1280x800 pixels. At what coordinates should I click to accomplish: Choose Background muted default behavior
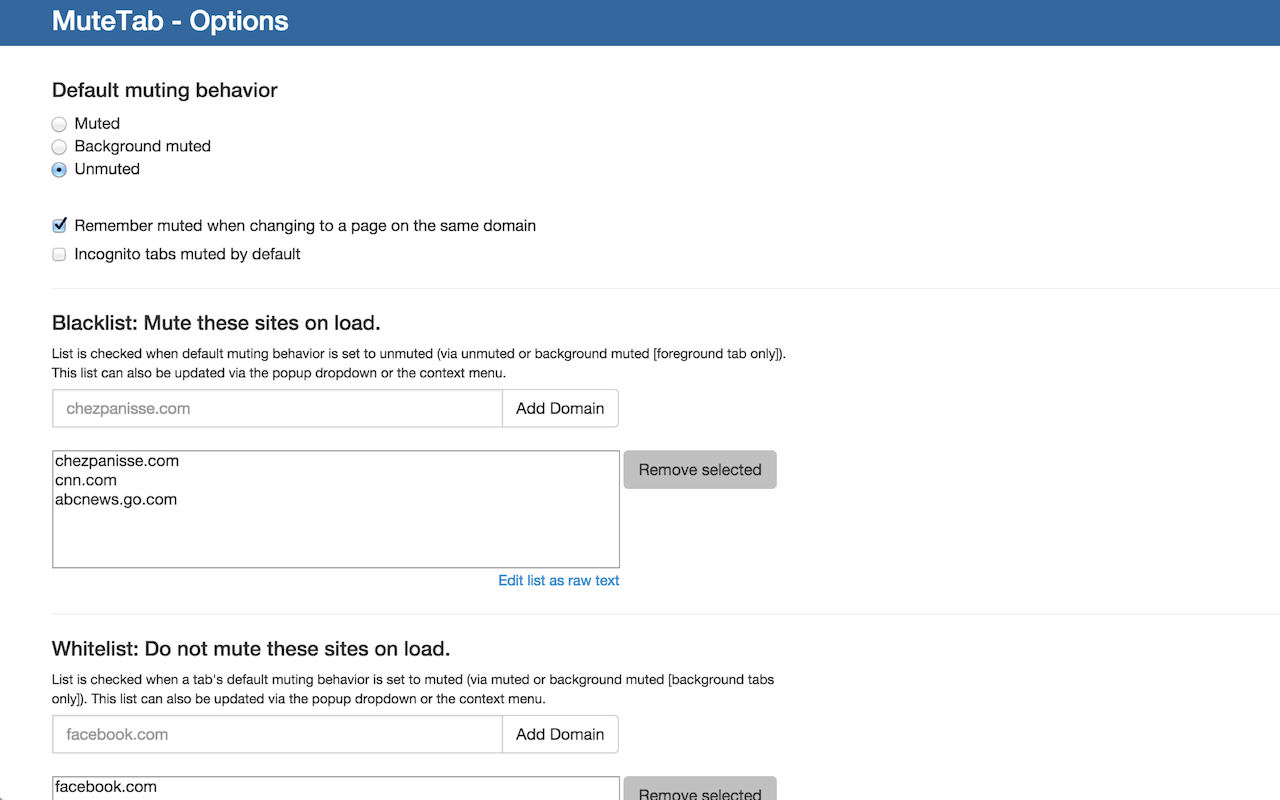pos(59,147)
